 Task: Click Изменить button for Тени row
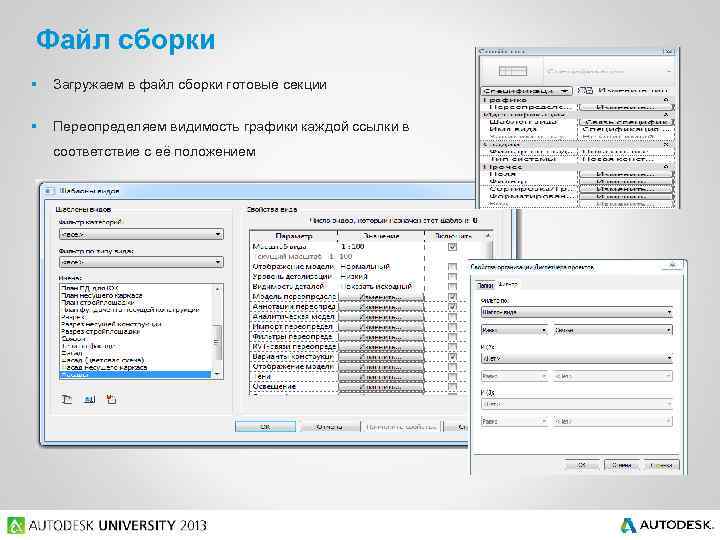click(x=381, y=377)
